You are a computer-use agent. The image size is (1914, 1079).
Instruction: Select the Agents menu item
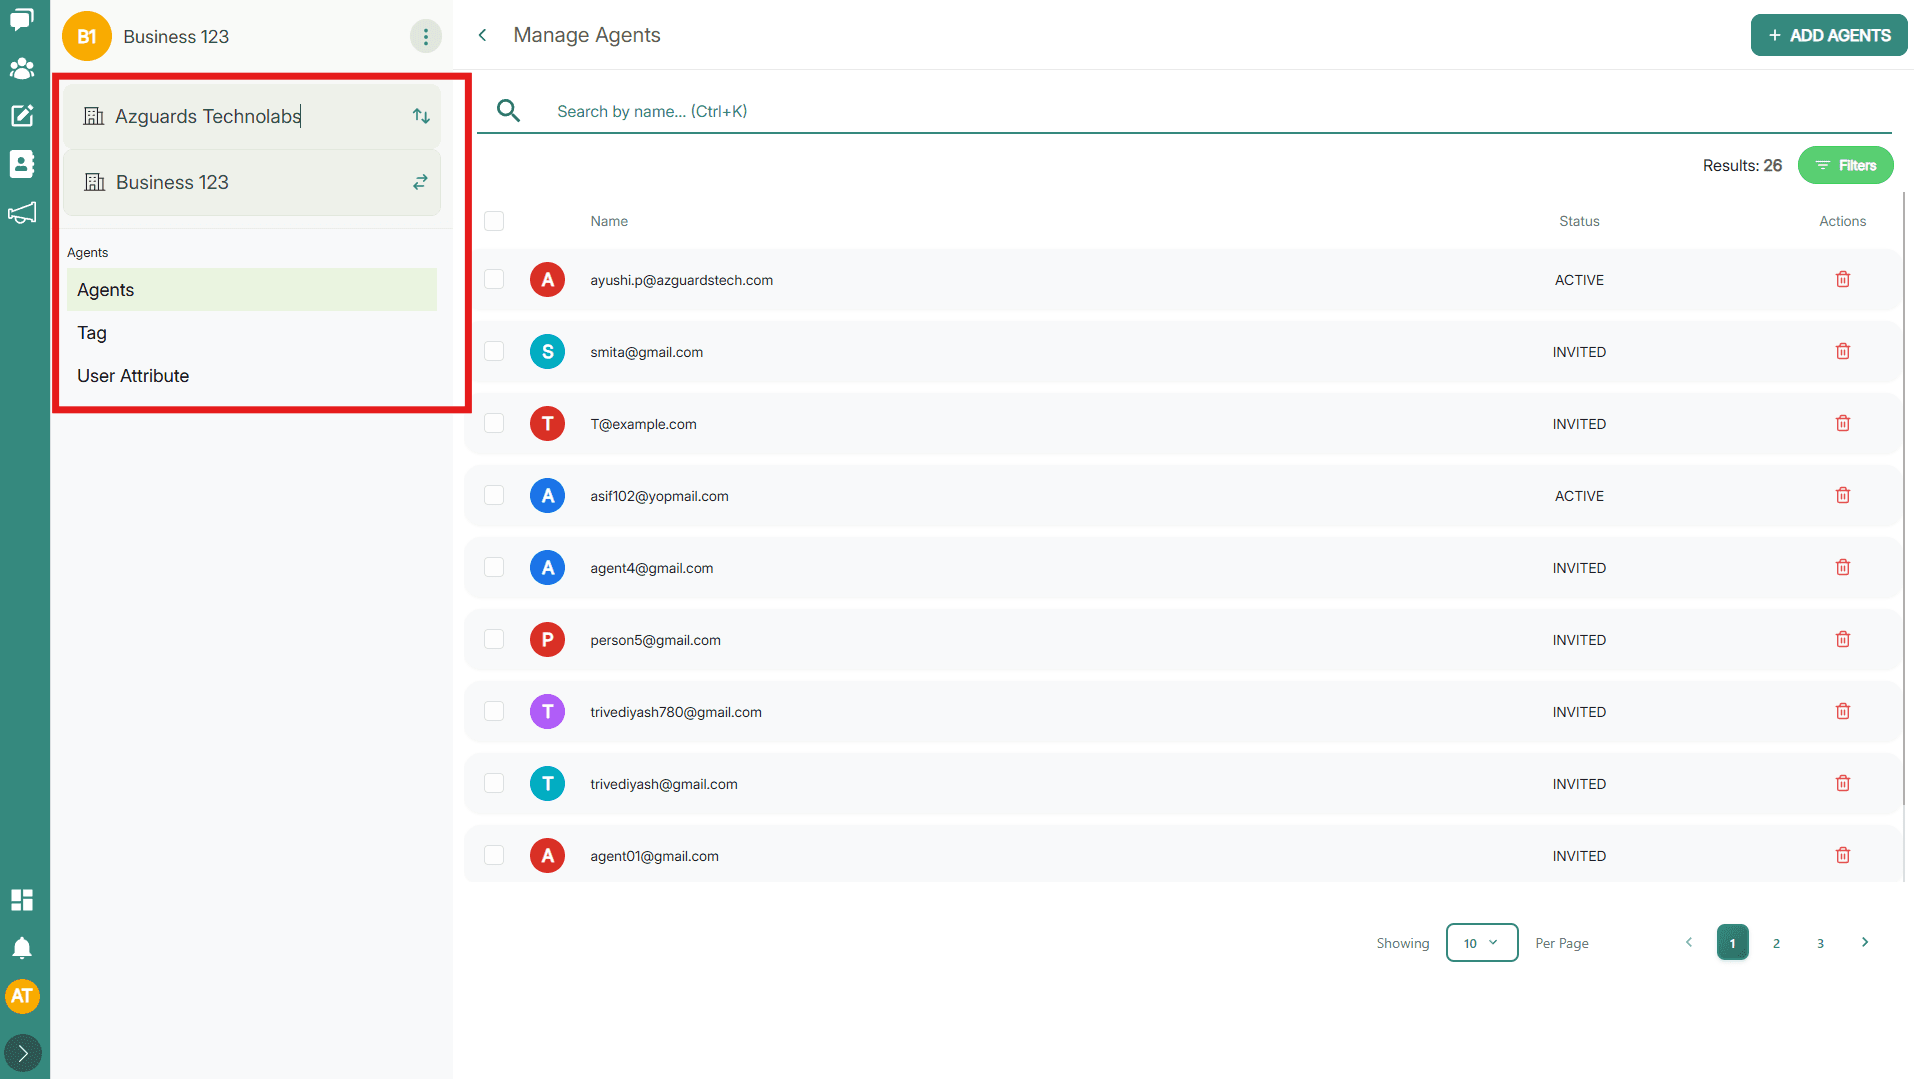click(252, 290)
